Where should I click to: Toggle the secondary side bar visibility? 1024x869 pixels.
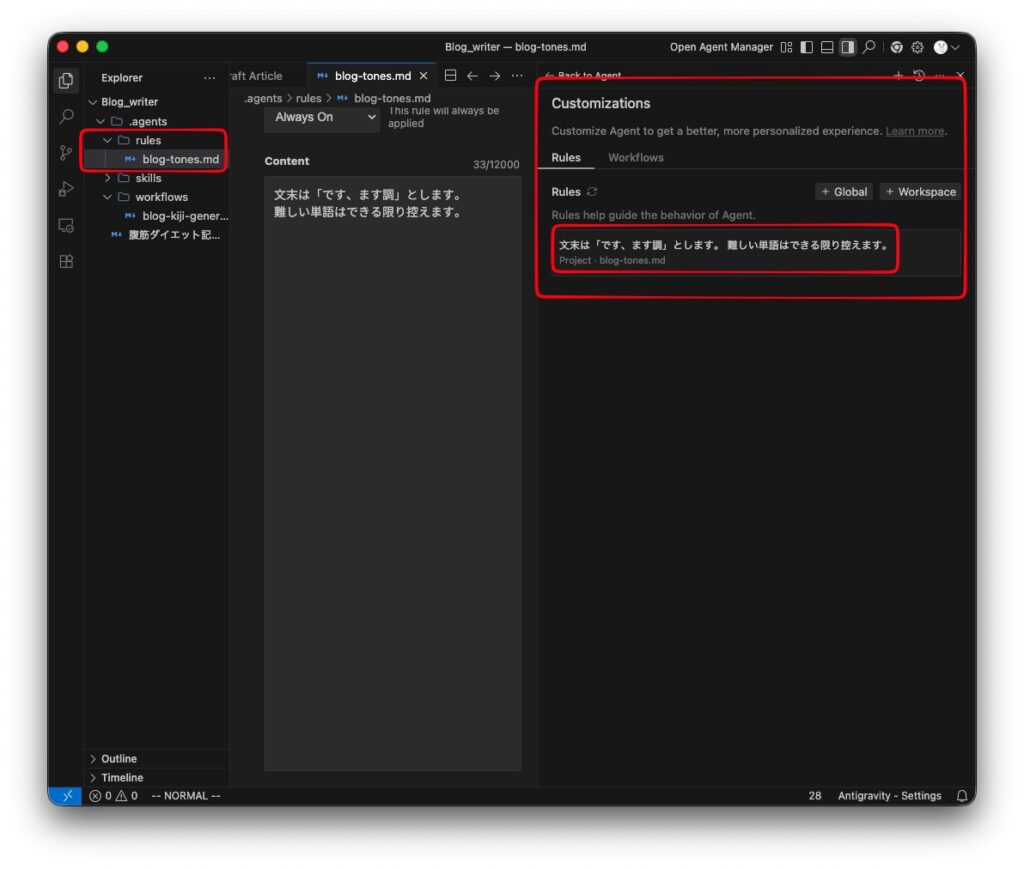tap(848, 47)
